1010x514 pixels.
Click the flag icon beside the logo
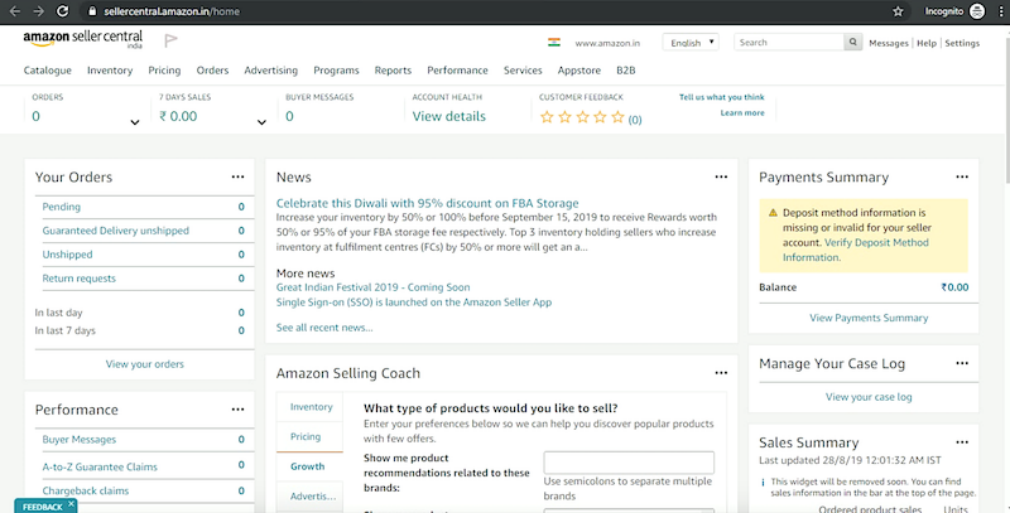(x=171, y=41)
